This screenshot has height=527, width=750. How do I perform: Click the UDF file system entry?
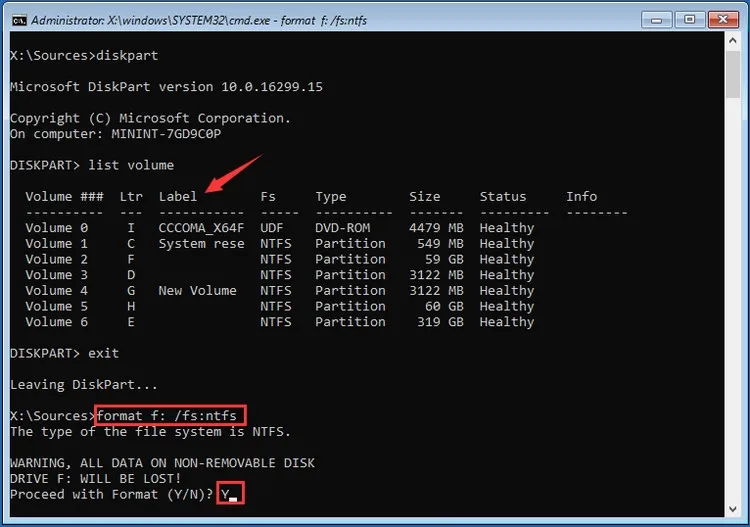tap(272, 228)
